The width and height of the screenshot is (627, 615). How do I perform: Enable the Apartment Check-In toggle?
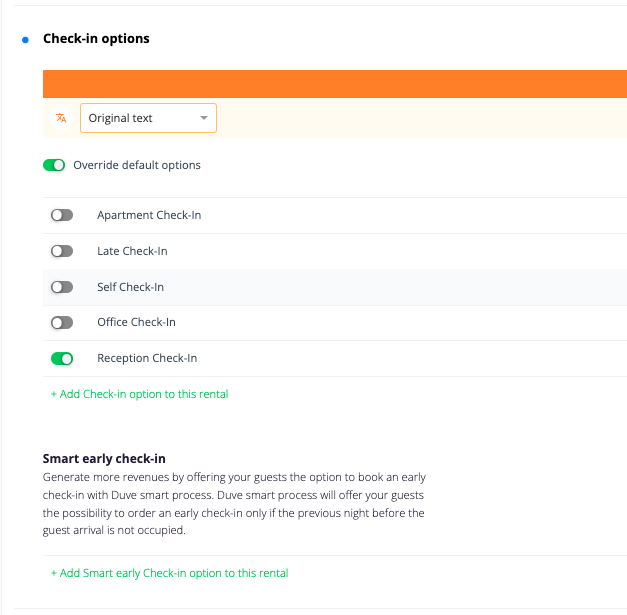[62, 215]
